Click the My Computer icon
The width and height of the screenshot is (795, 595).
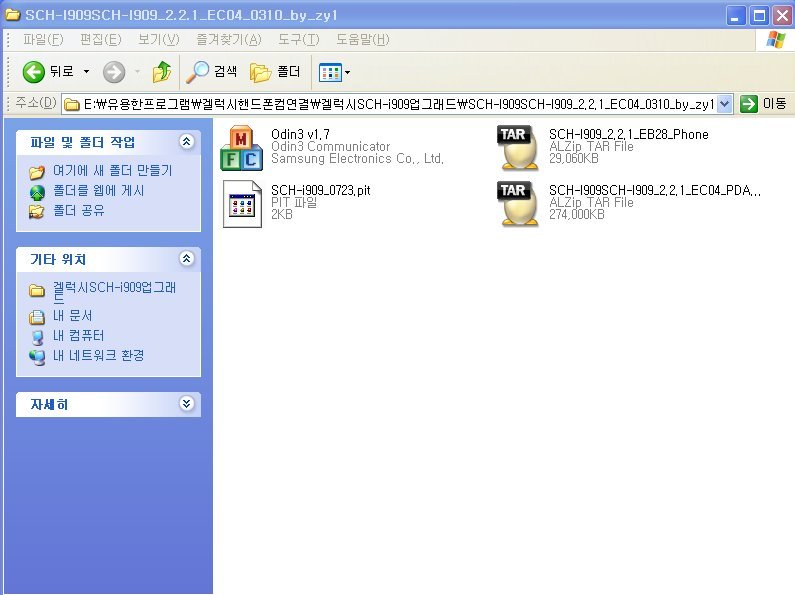37,337
